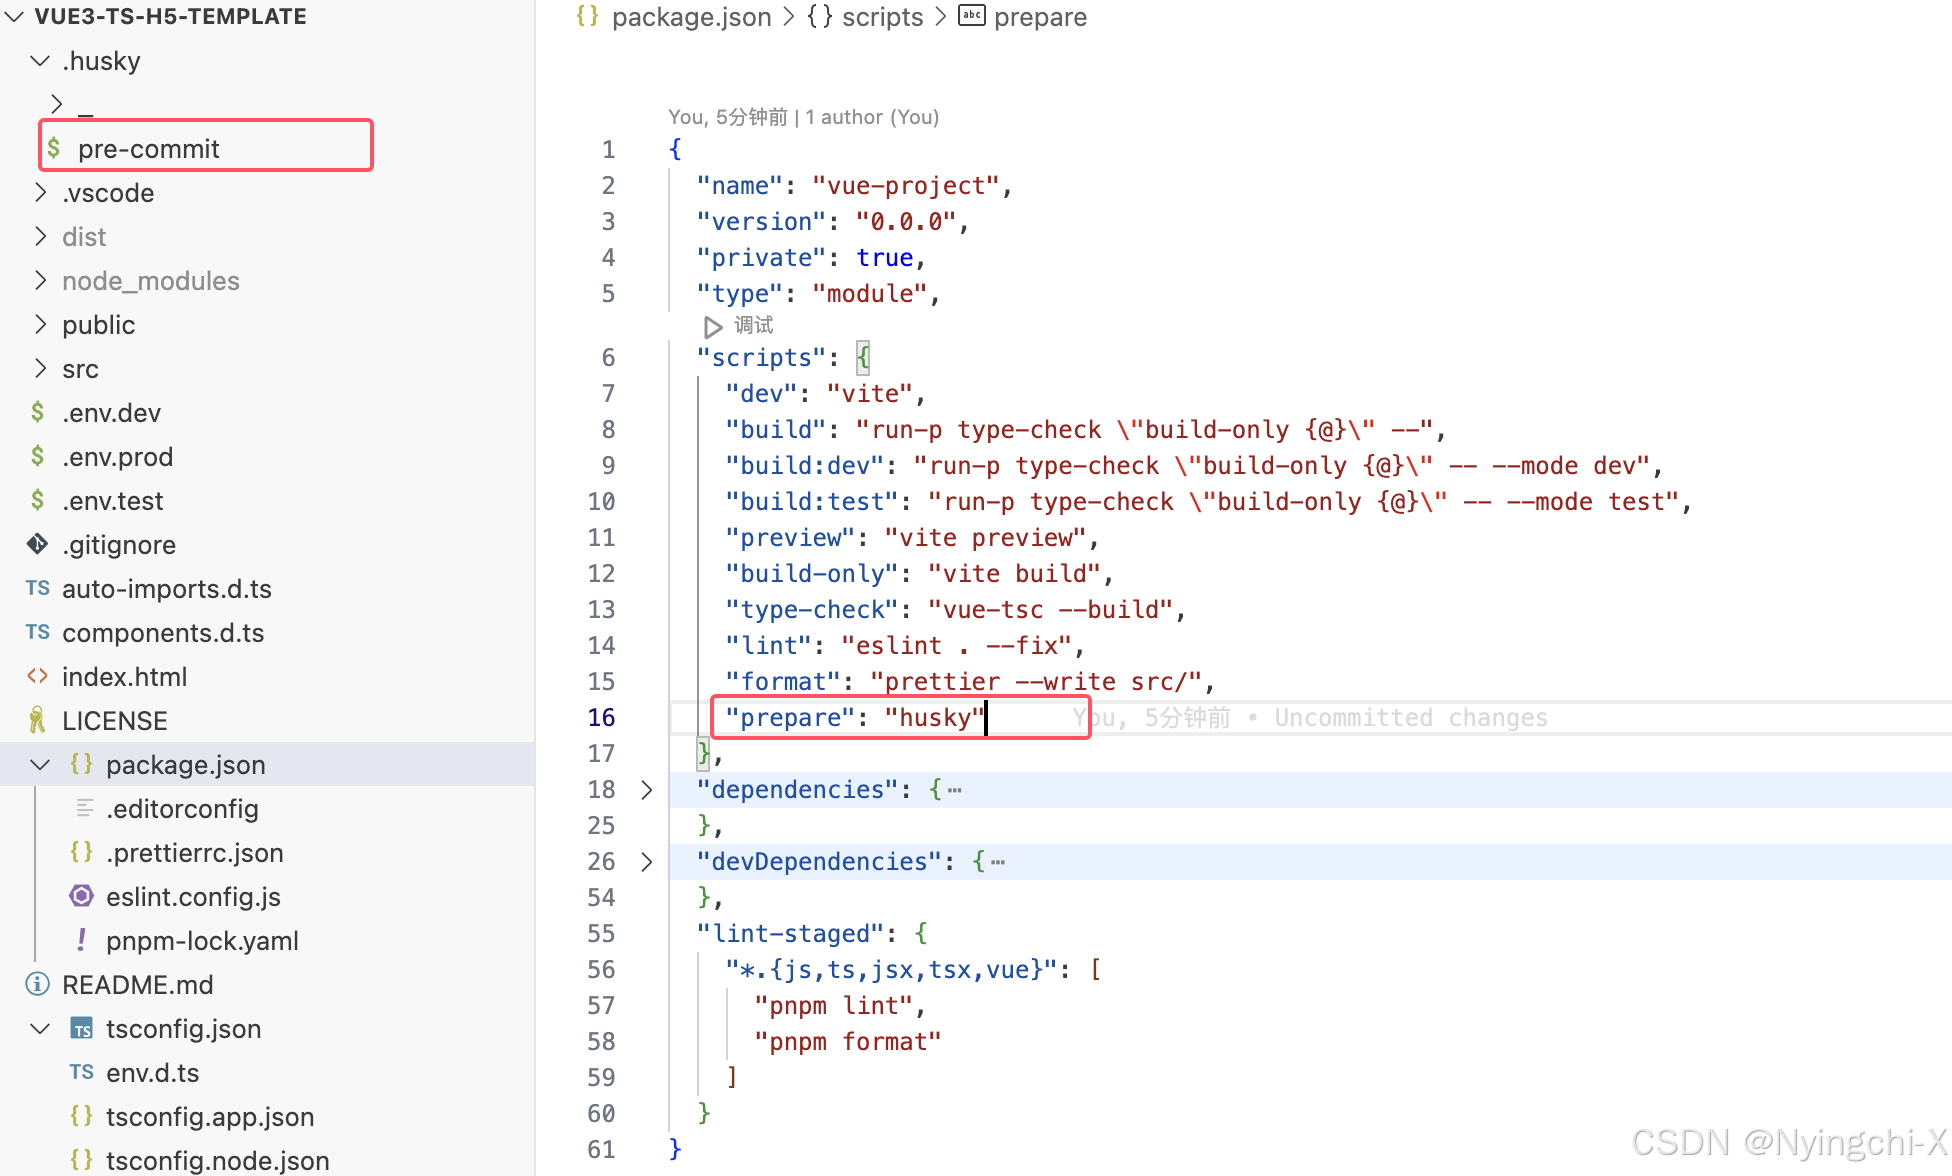
Task: Expand the .vscode folder
Action: point(40,192)
